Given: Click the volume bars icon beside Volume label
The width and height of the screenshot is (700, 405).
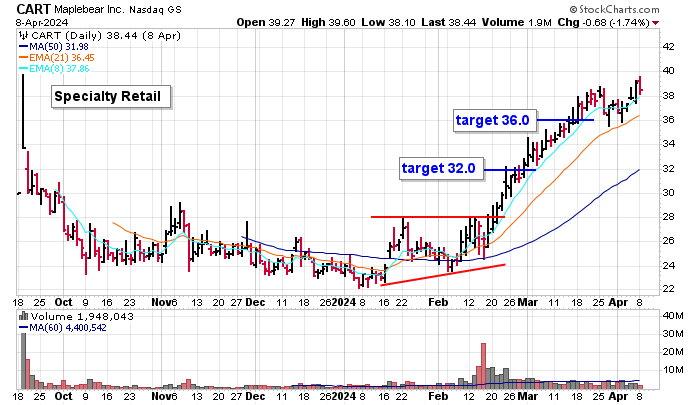Looking at the screenshot, I should click(23, 316).
